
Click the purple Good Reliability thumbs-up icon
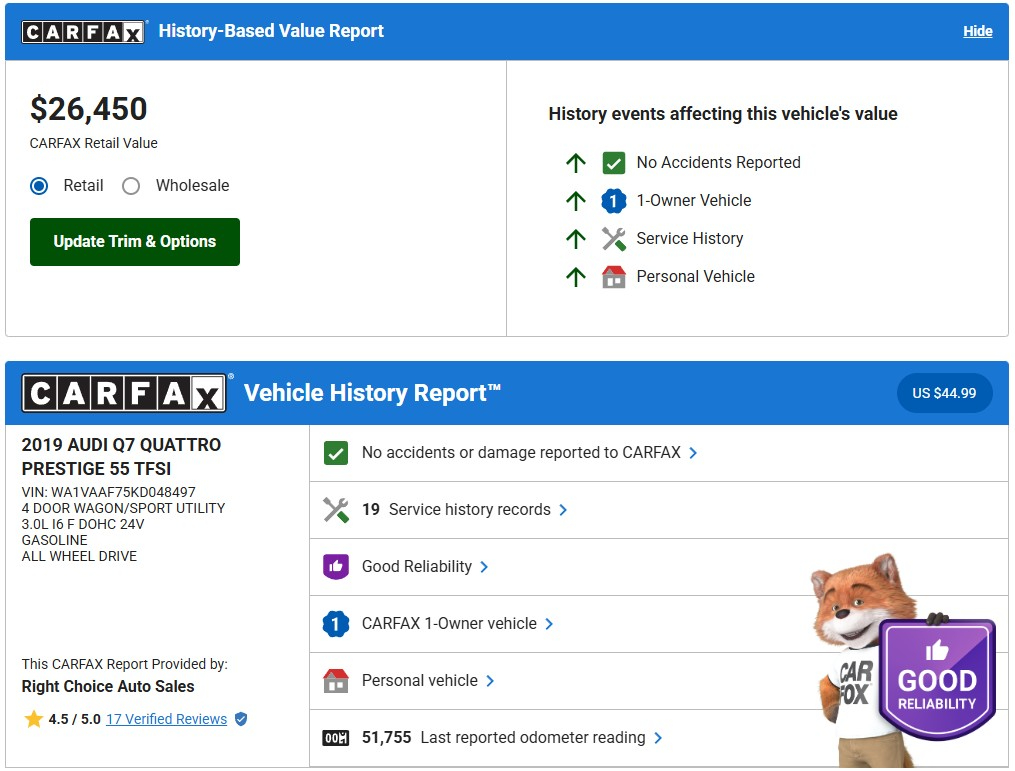[336, 567]
